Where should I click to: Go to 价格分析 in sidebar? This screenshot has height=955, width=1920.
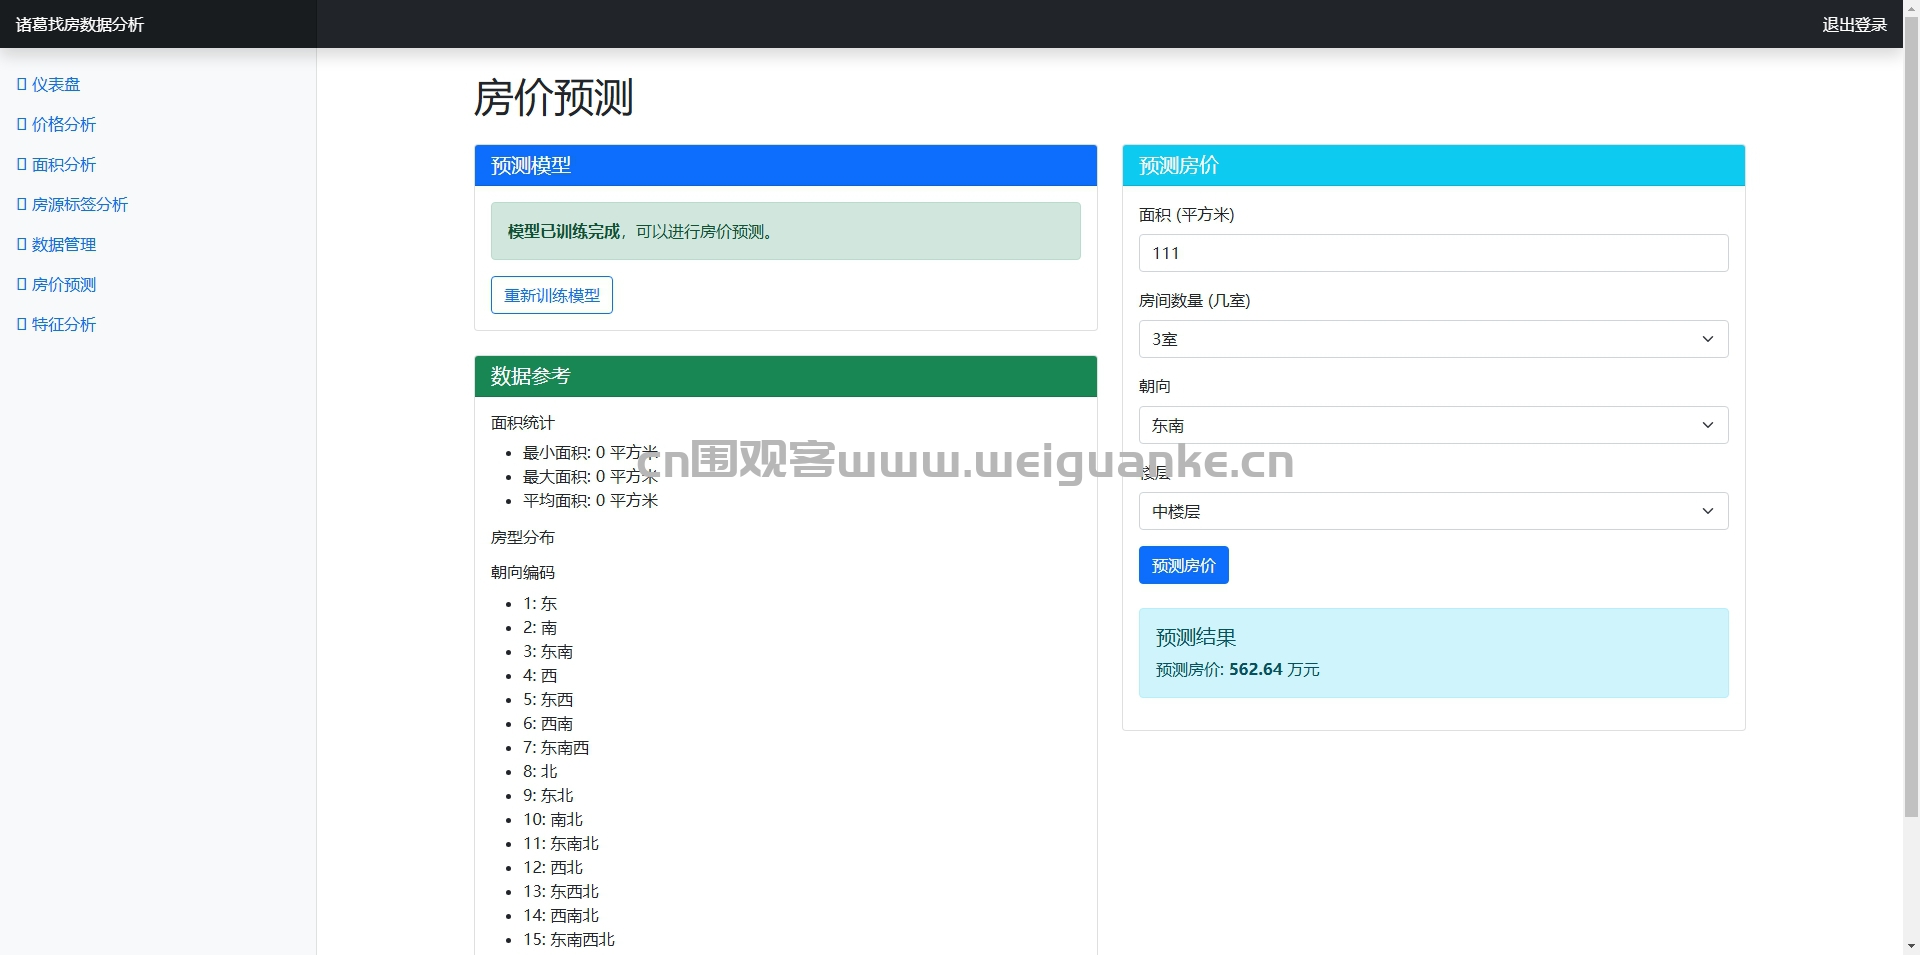click(57, 125)
